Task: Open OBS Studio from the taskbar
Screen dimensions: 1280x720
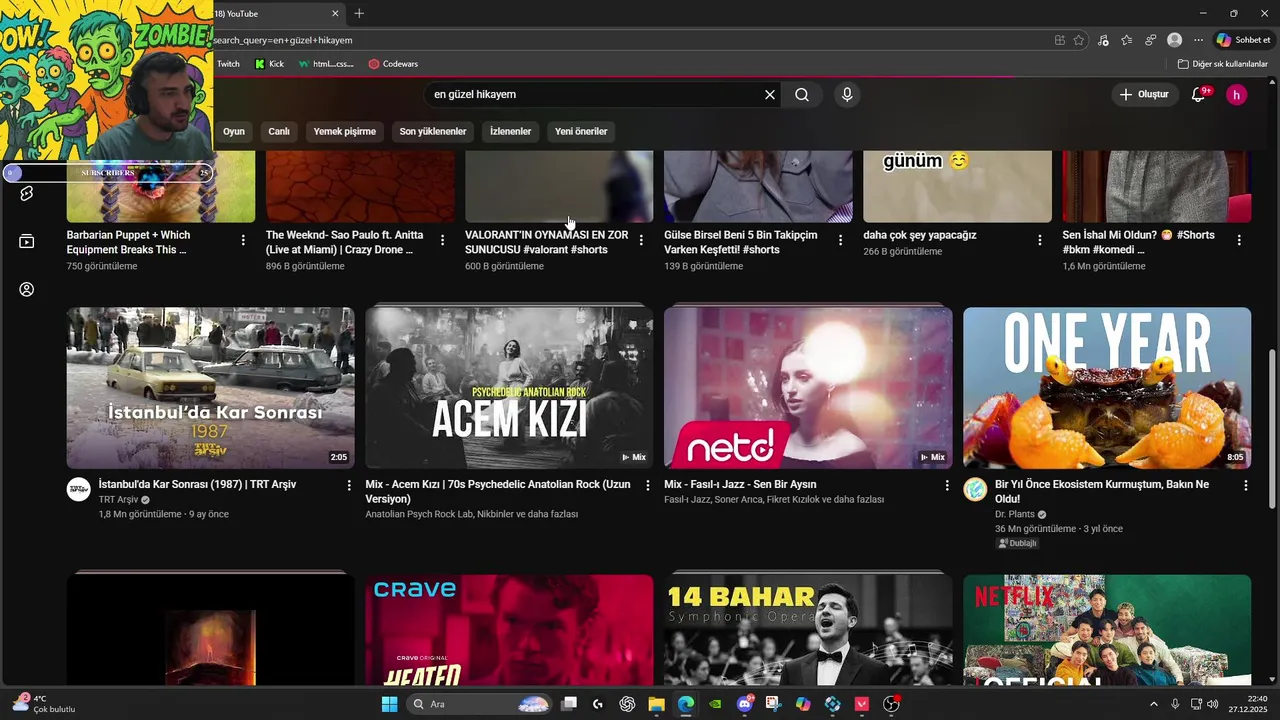Action: (x=891, y=704)
